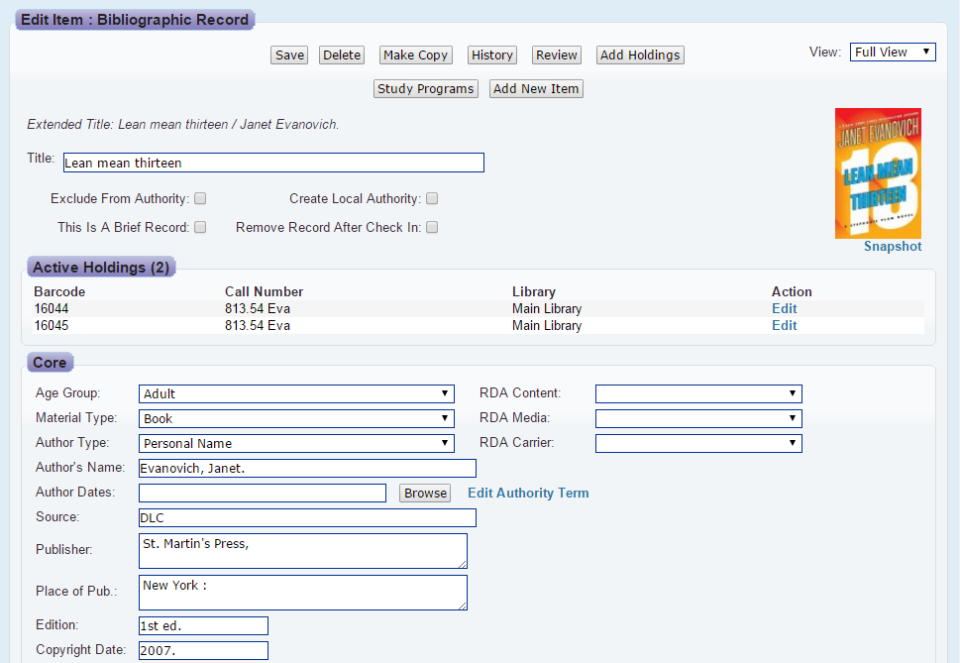
Task: Open the Author Type dropdown
Action: 296,443
